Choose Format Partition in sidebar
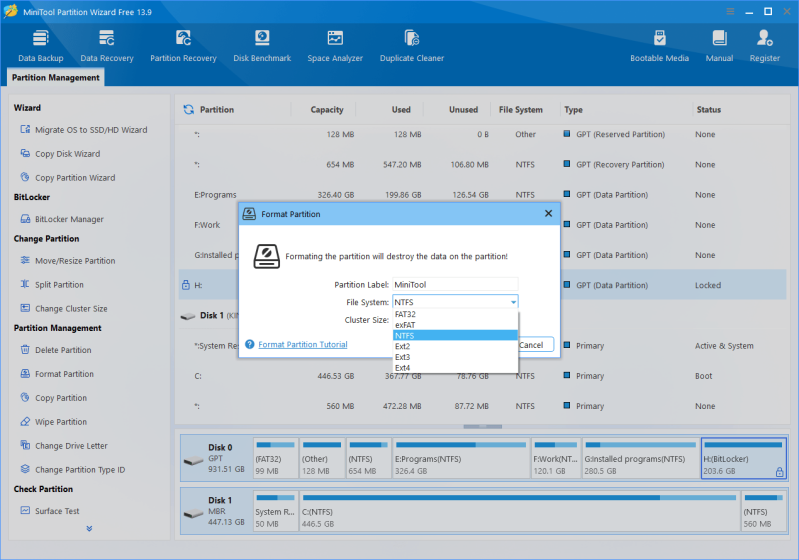This screenshot has height=560, width=799. point(57,374)
